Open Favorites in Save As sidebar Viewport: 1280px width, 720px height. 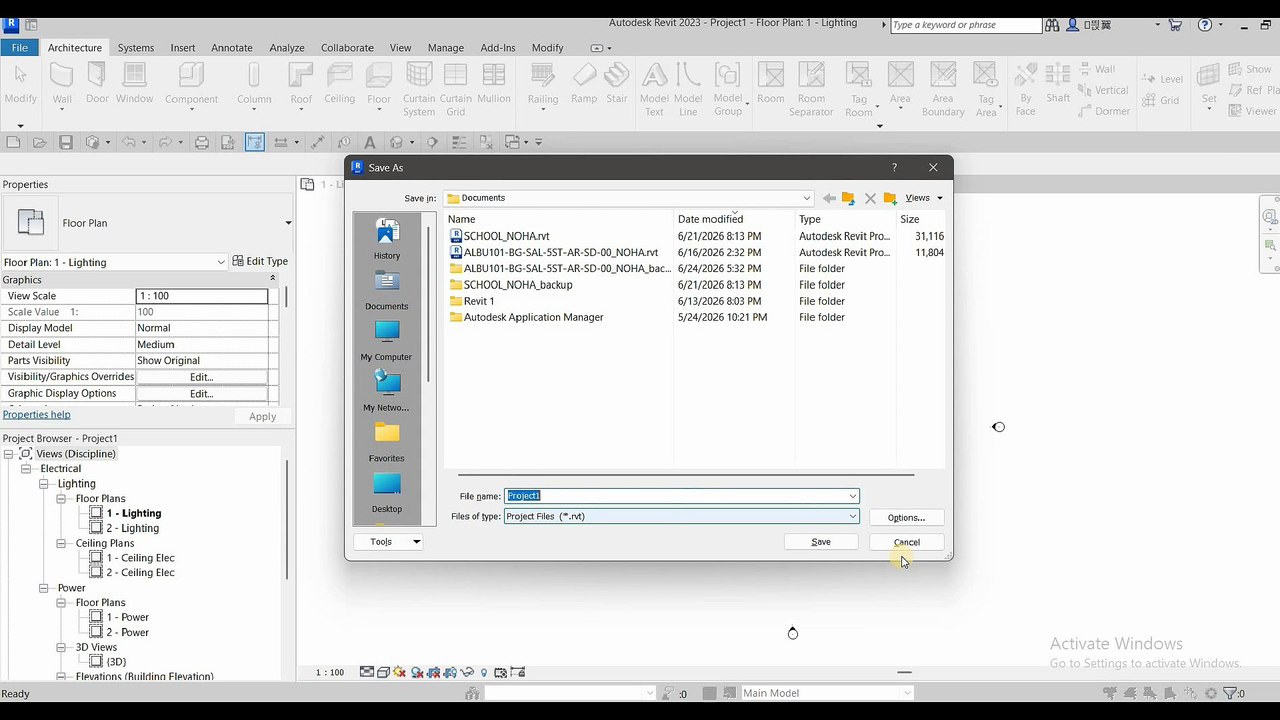387,442
